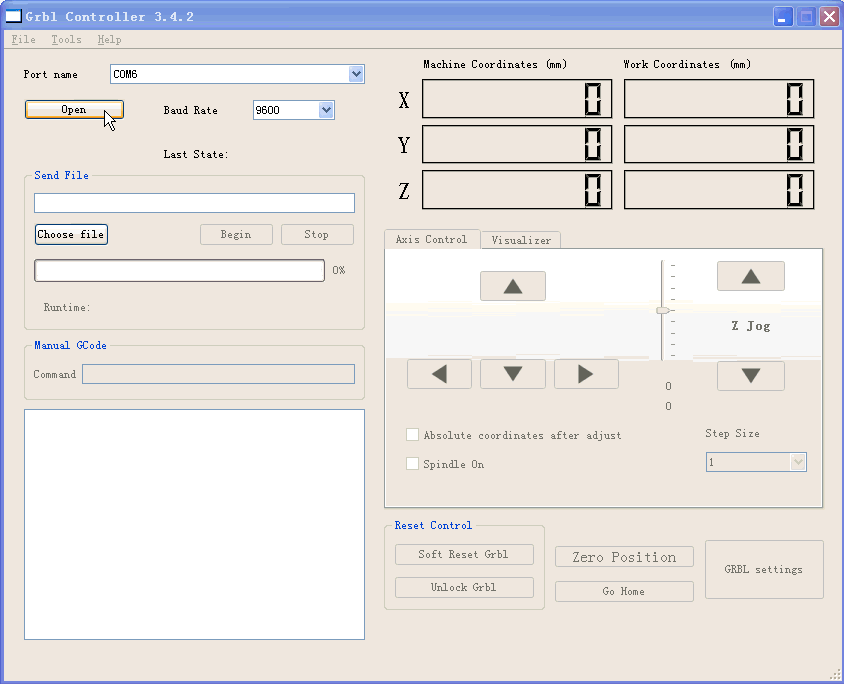Open the Tools menu
This screenshot has height=684, width=844.
click(x=66, y=39)
